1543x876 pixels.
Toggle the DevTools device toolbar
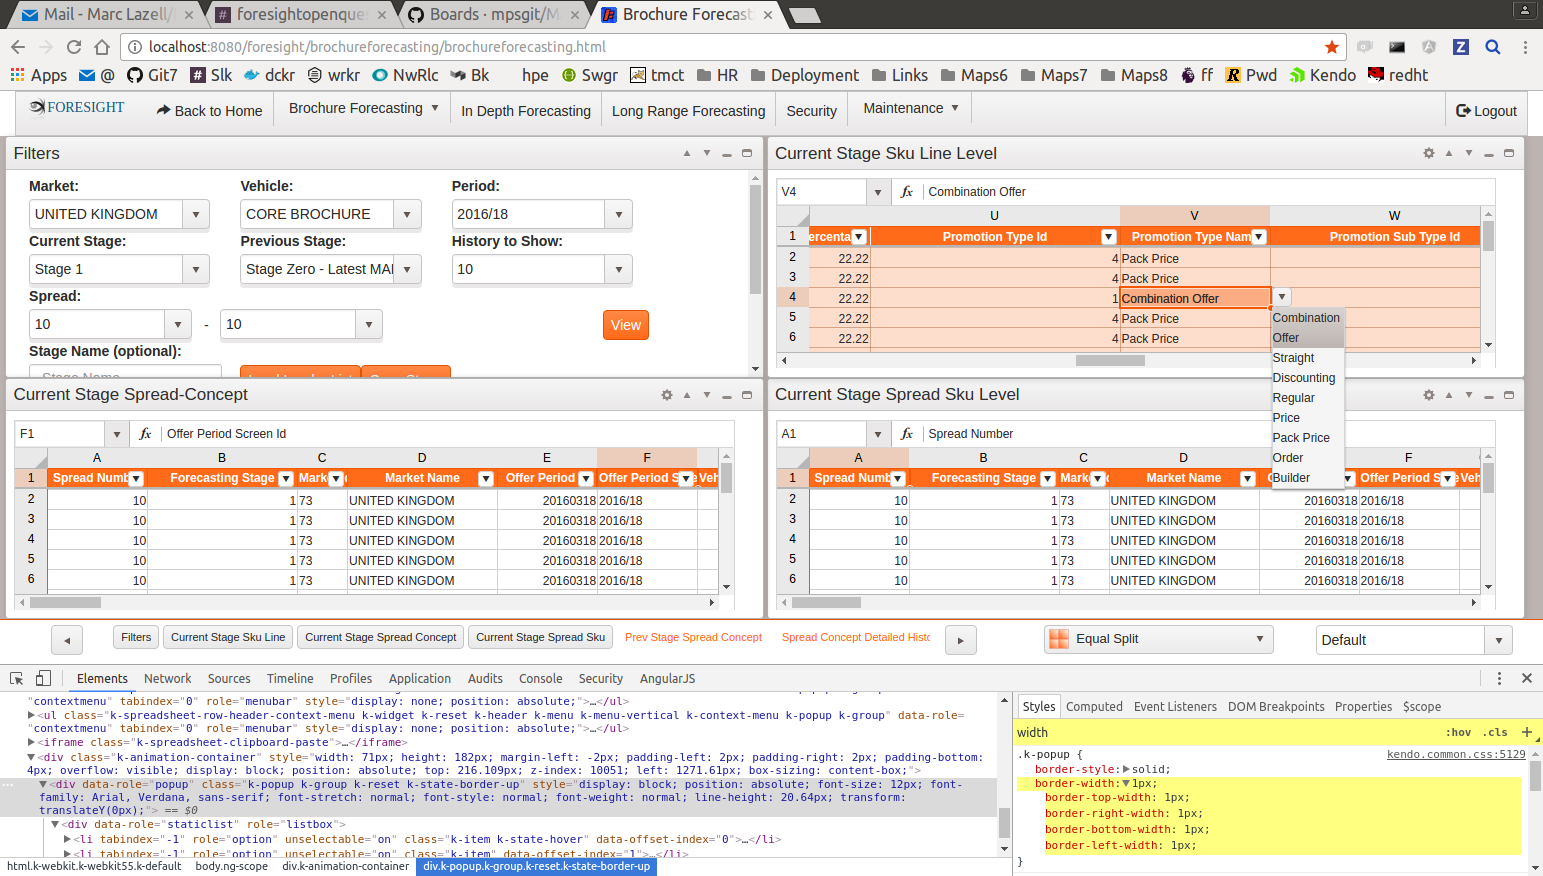click(x=43, y=678)
